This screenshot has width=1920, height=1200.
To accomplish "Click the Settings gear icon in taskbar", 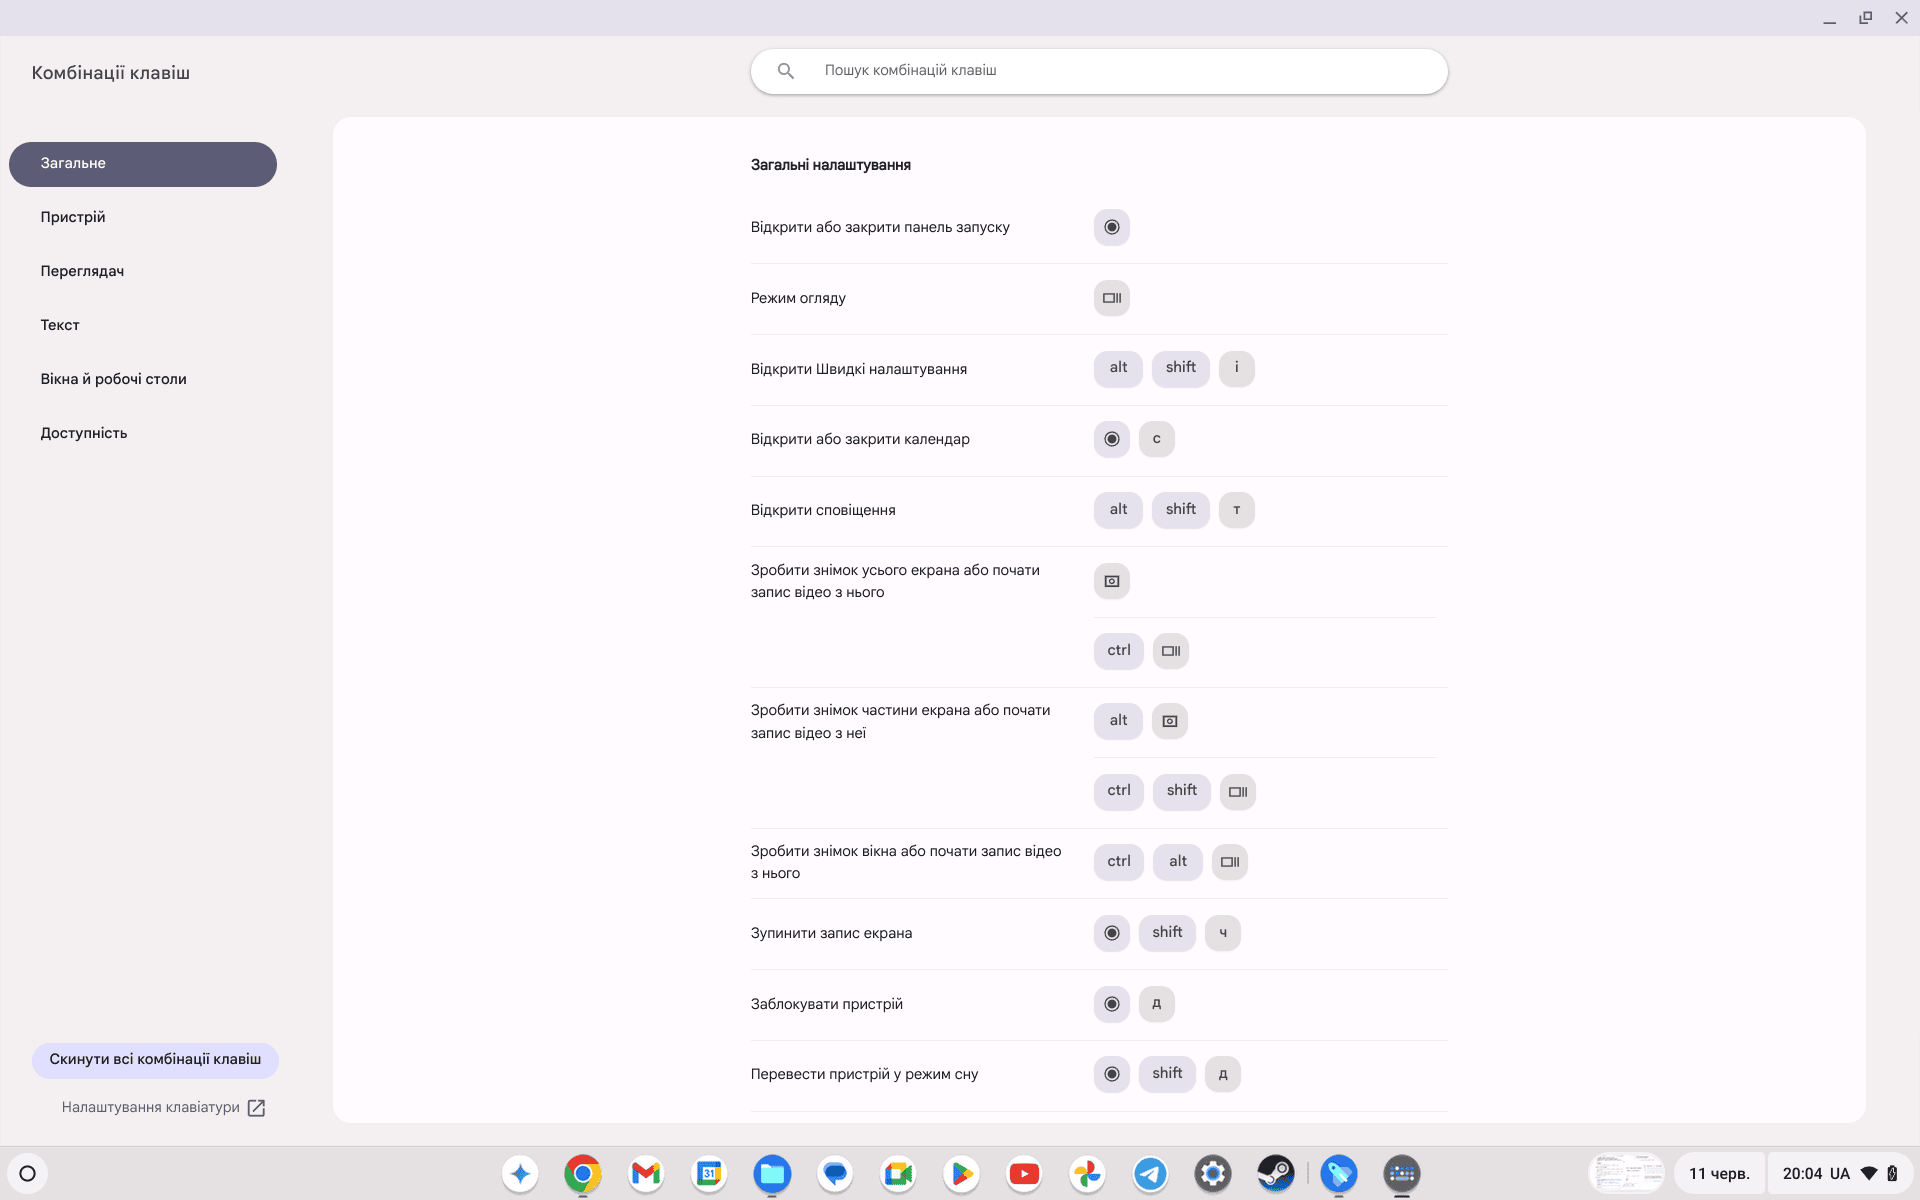I will pos(1212,1172).
